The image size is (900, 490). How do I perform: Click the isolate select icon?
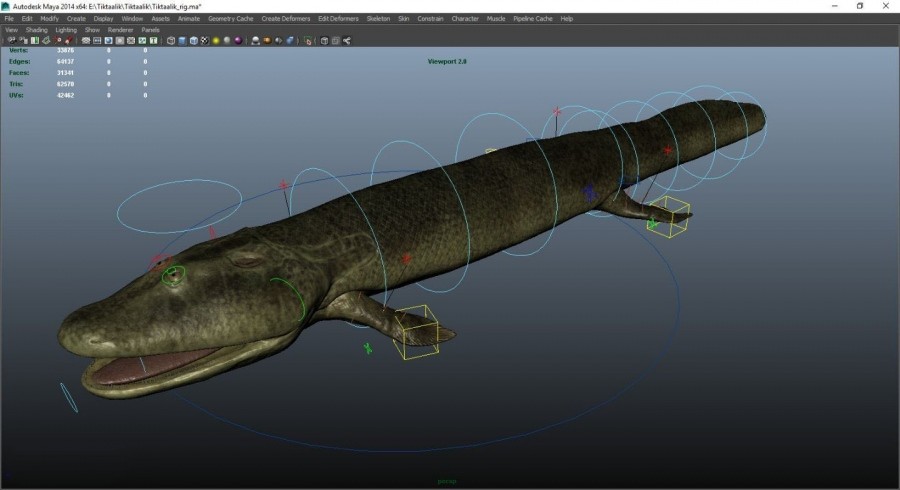[308, 41]
